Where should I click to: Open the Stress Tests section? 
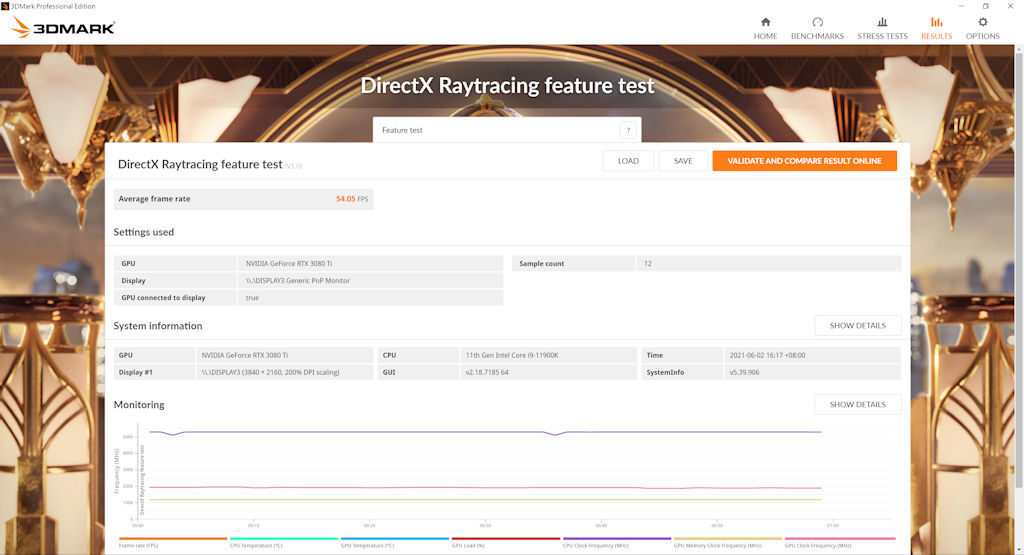tap(882, 29)
